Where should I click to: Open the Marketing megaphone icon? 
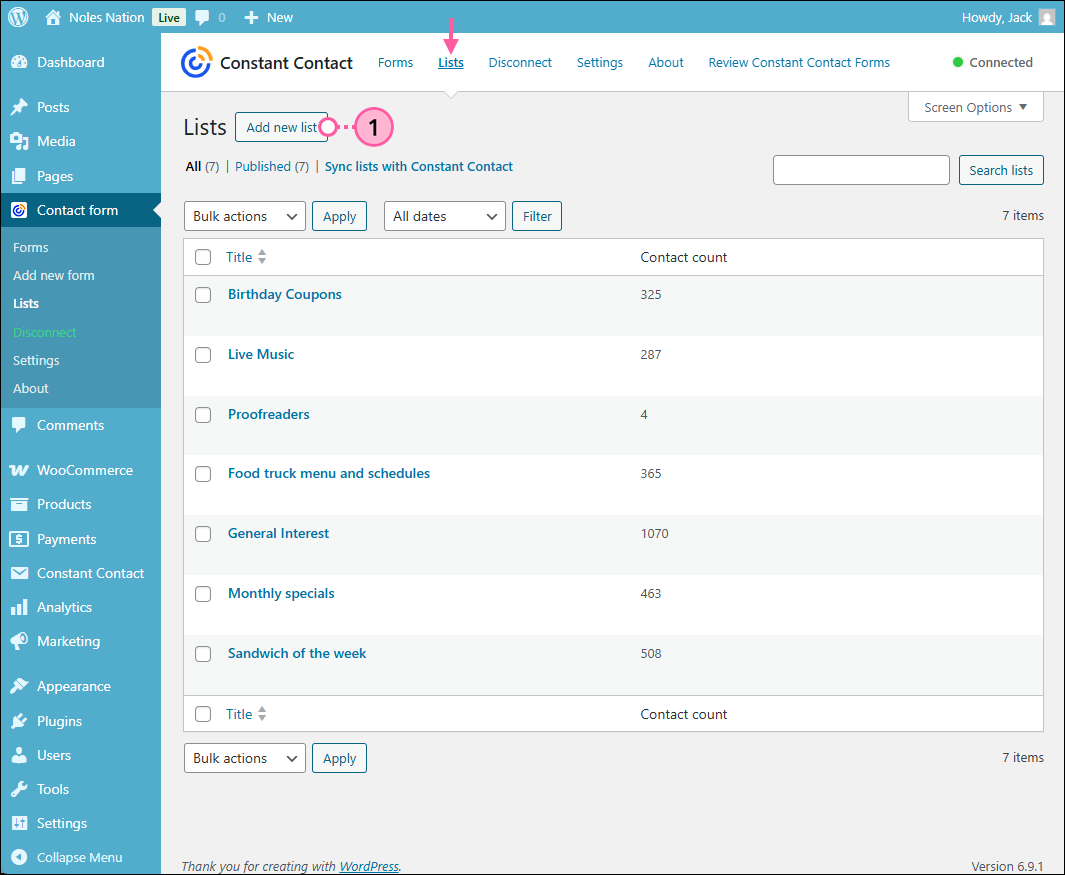click(22, 642)
